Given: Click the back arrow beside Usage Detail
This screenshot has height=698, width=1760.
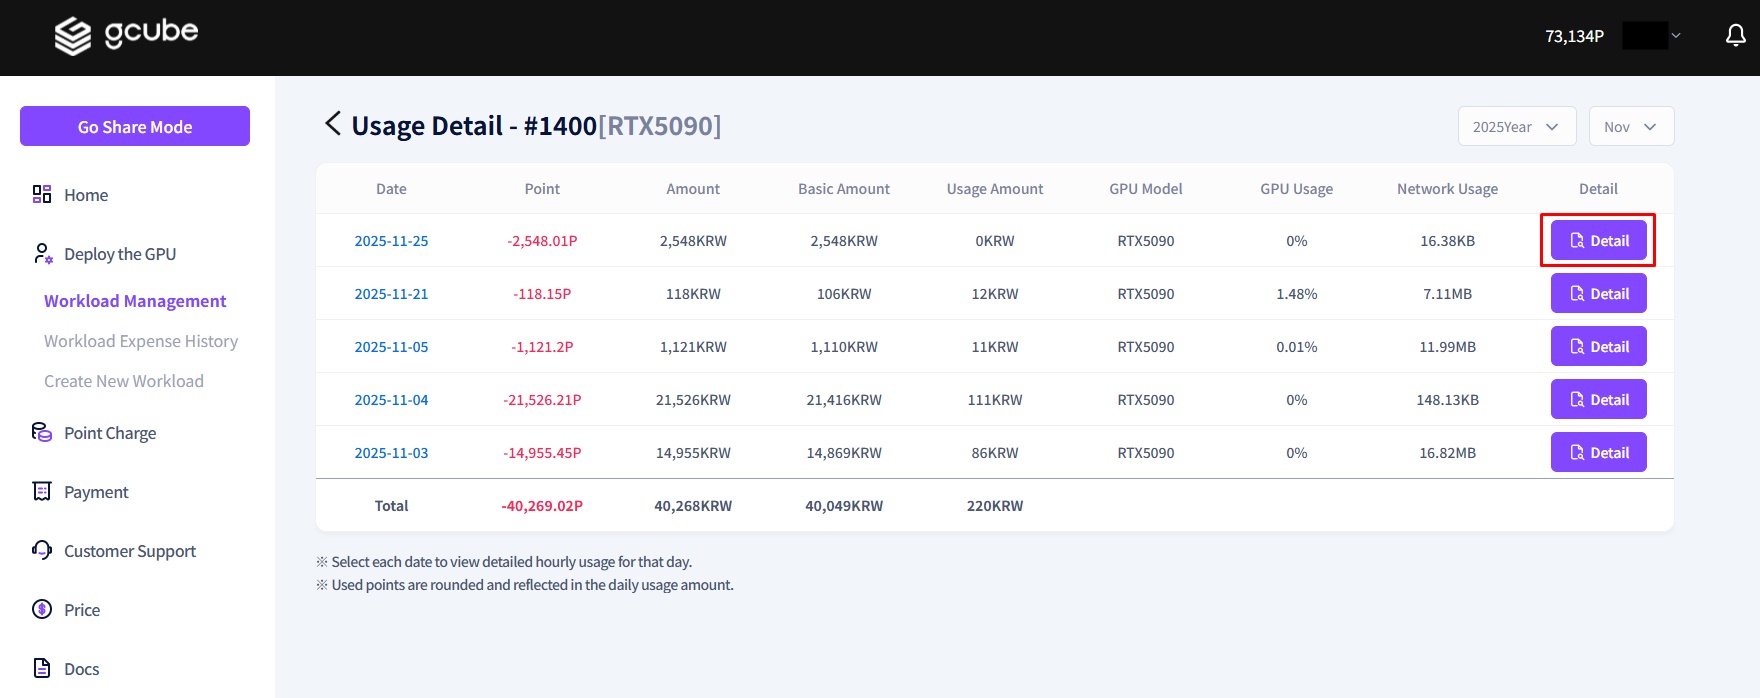Looking at the screenshot, I should (333, 124).
